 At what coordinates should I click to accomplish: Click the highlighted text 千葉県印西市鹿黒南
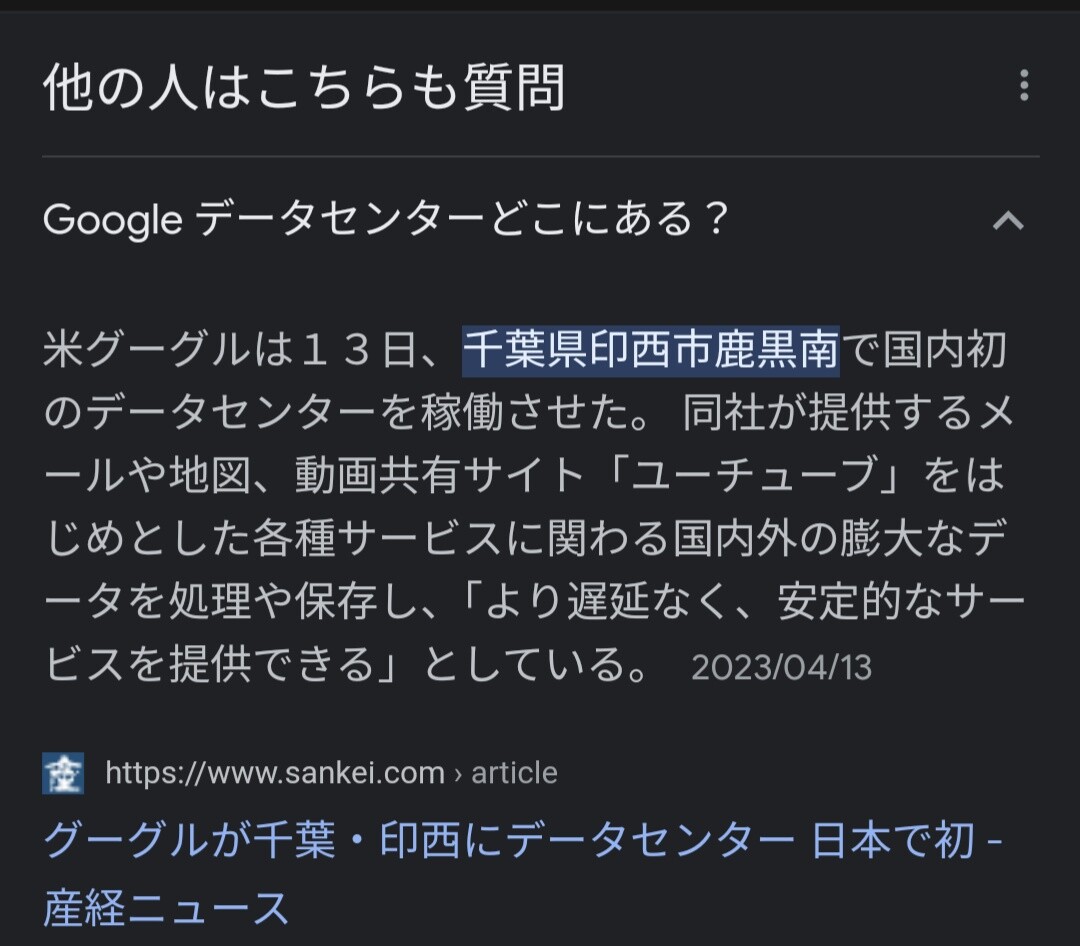[650, 351]
